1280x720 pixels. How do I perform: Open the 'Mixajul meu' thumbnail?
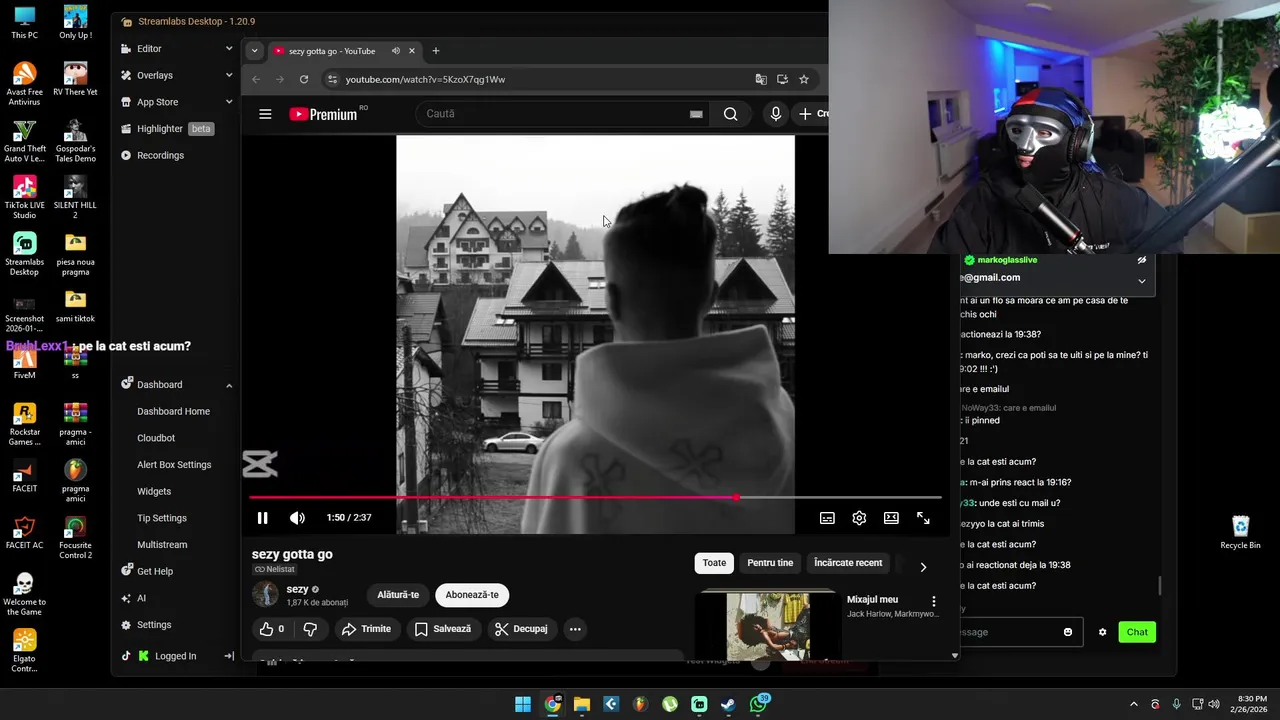tap(768, 625)
